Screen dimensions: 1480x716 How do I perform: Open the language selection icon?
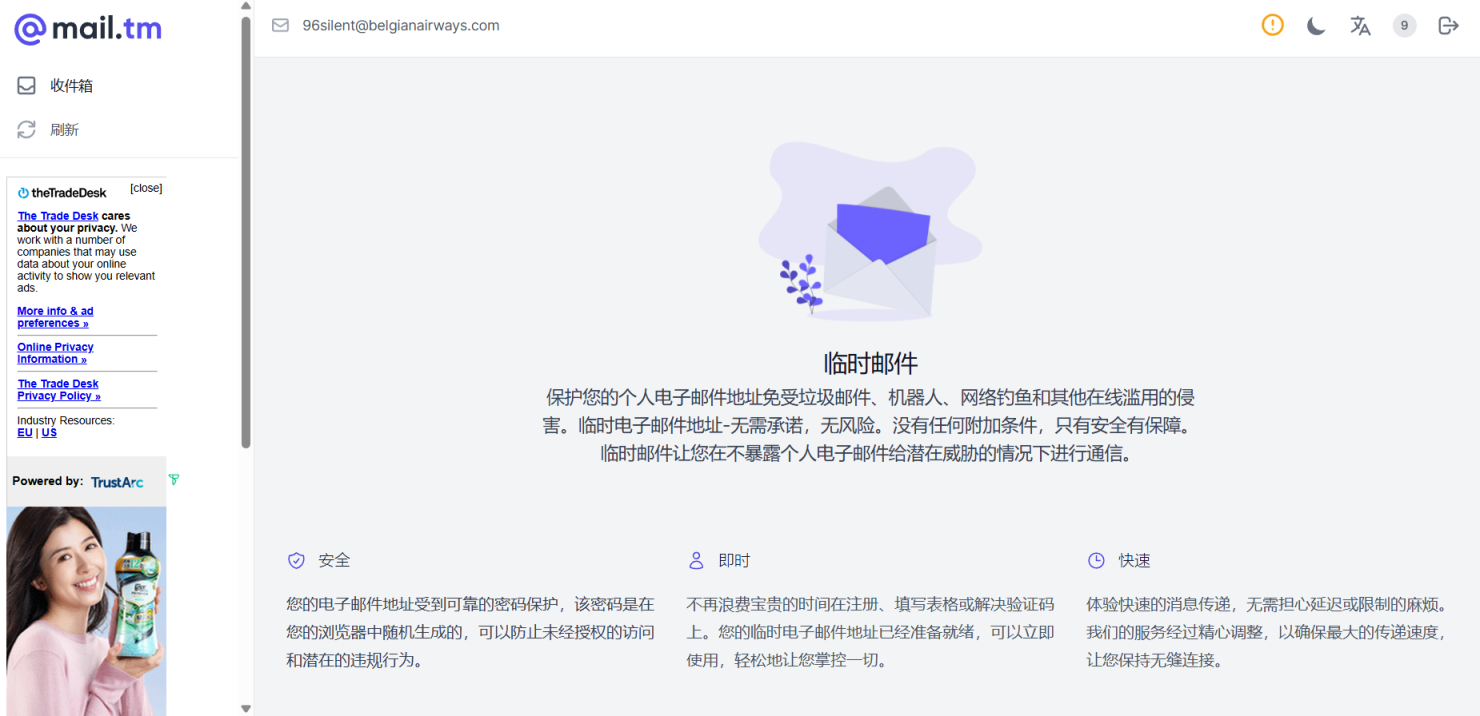click(1360, 25)
